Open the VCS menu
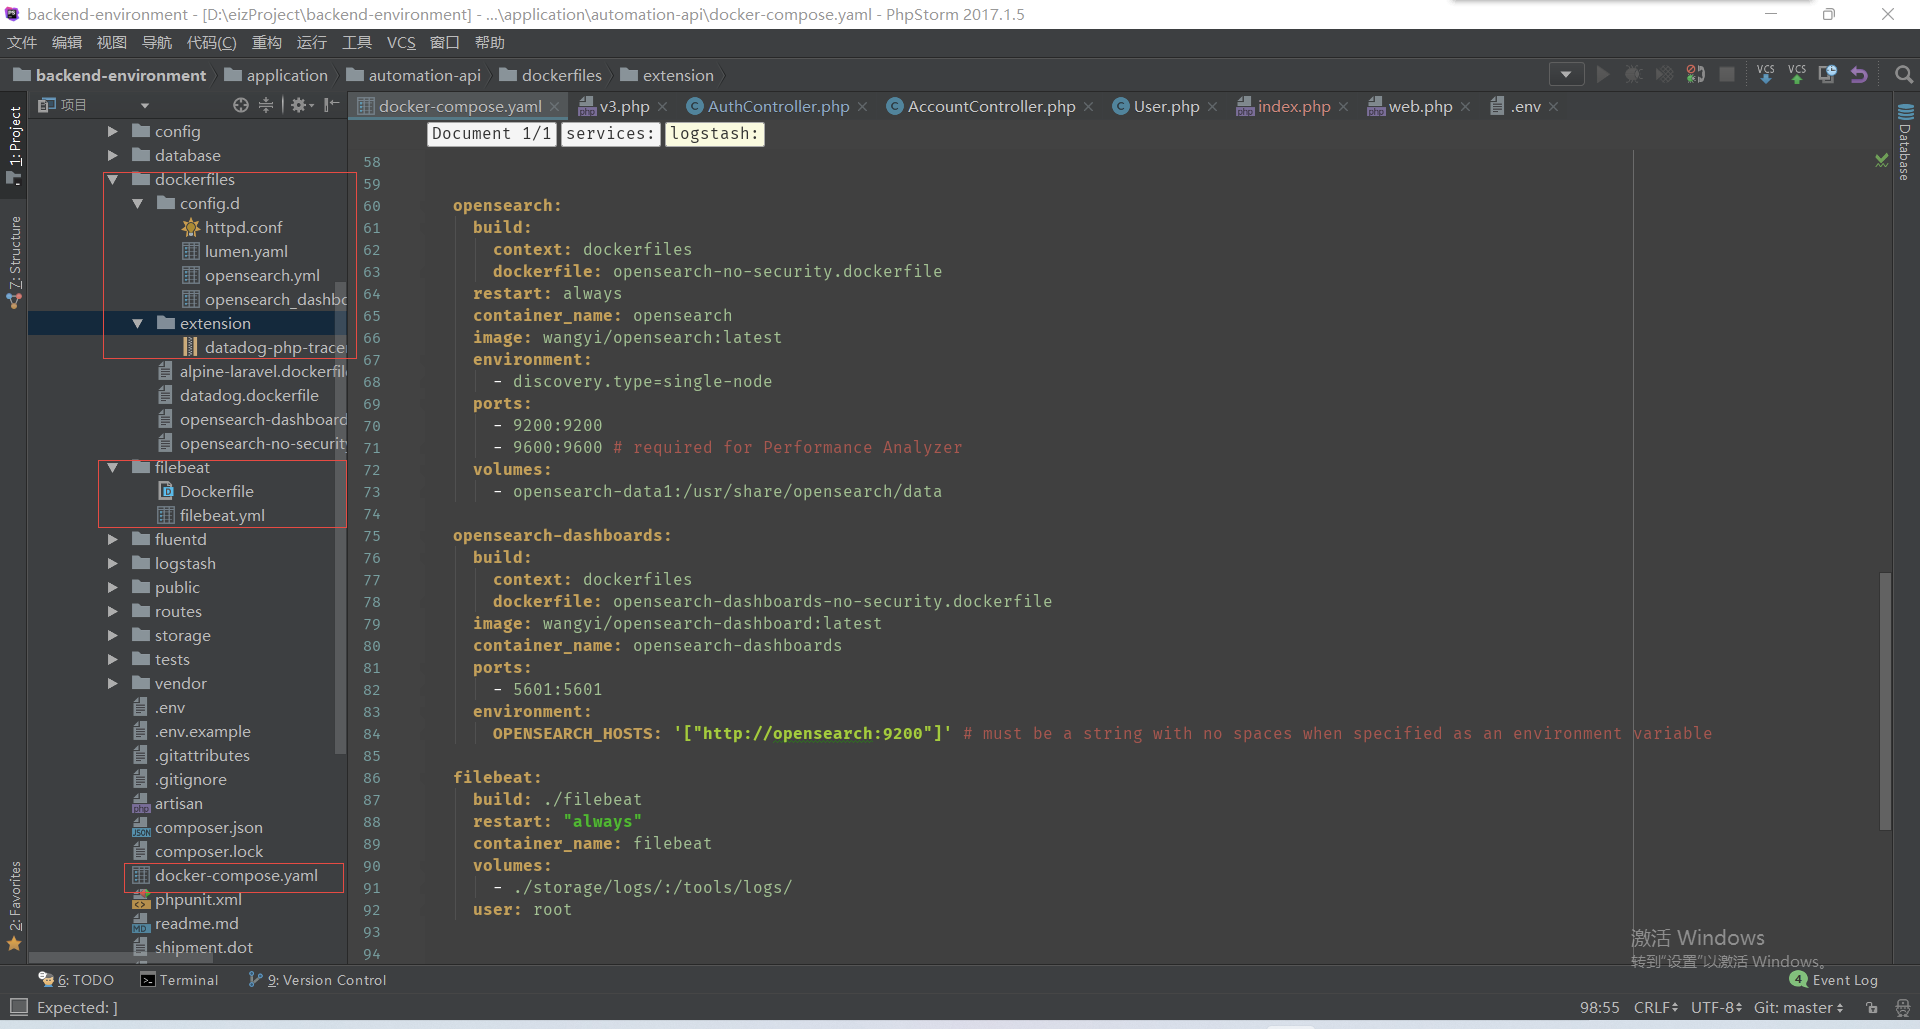Screen dimensions: 1920x1029 click(x=401, y=42)
